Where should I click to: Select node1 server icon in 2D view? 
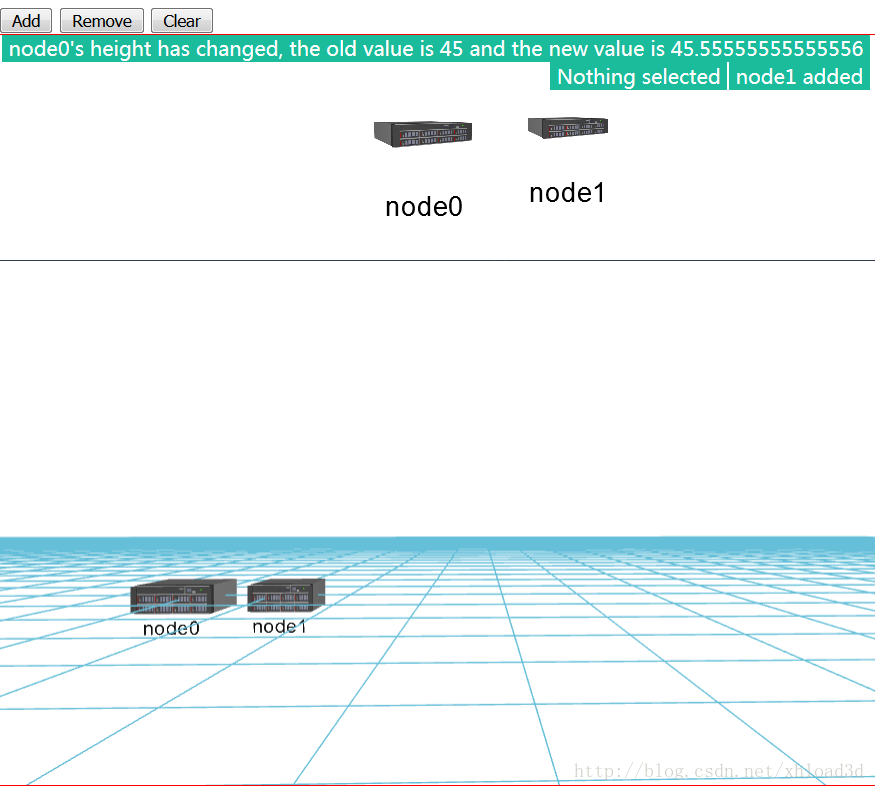tap(568, 128)
